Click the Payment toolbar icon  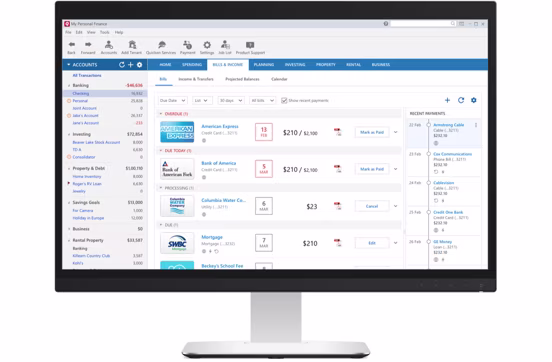[x=187, y=45]
